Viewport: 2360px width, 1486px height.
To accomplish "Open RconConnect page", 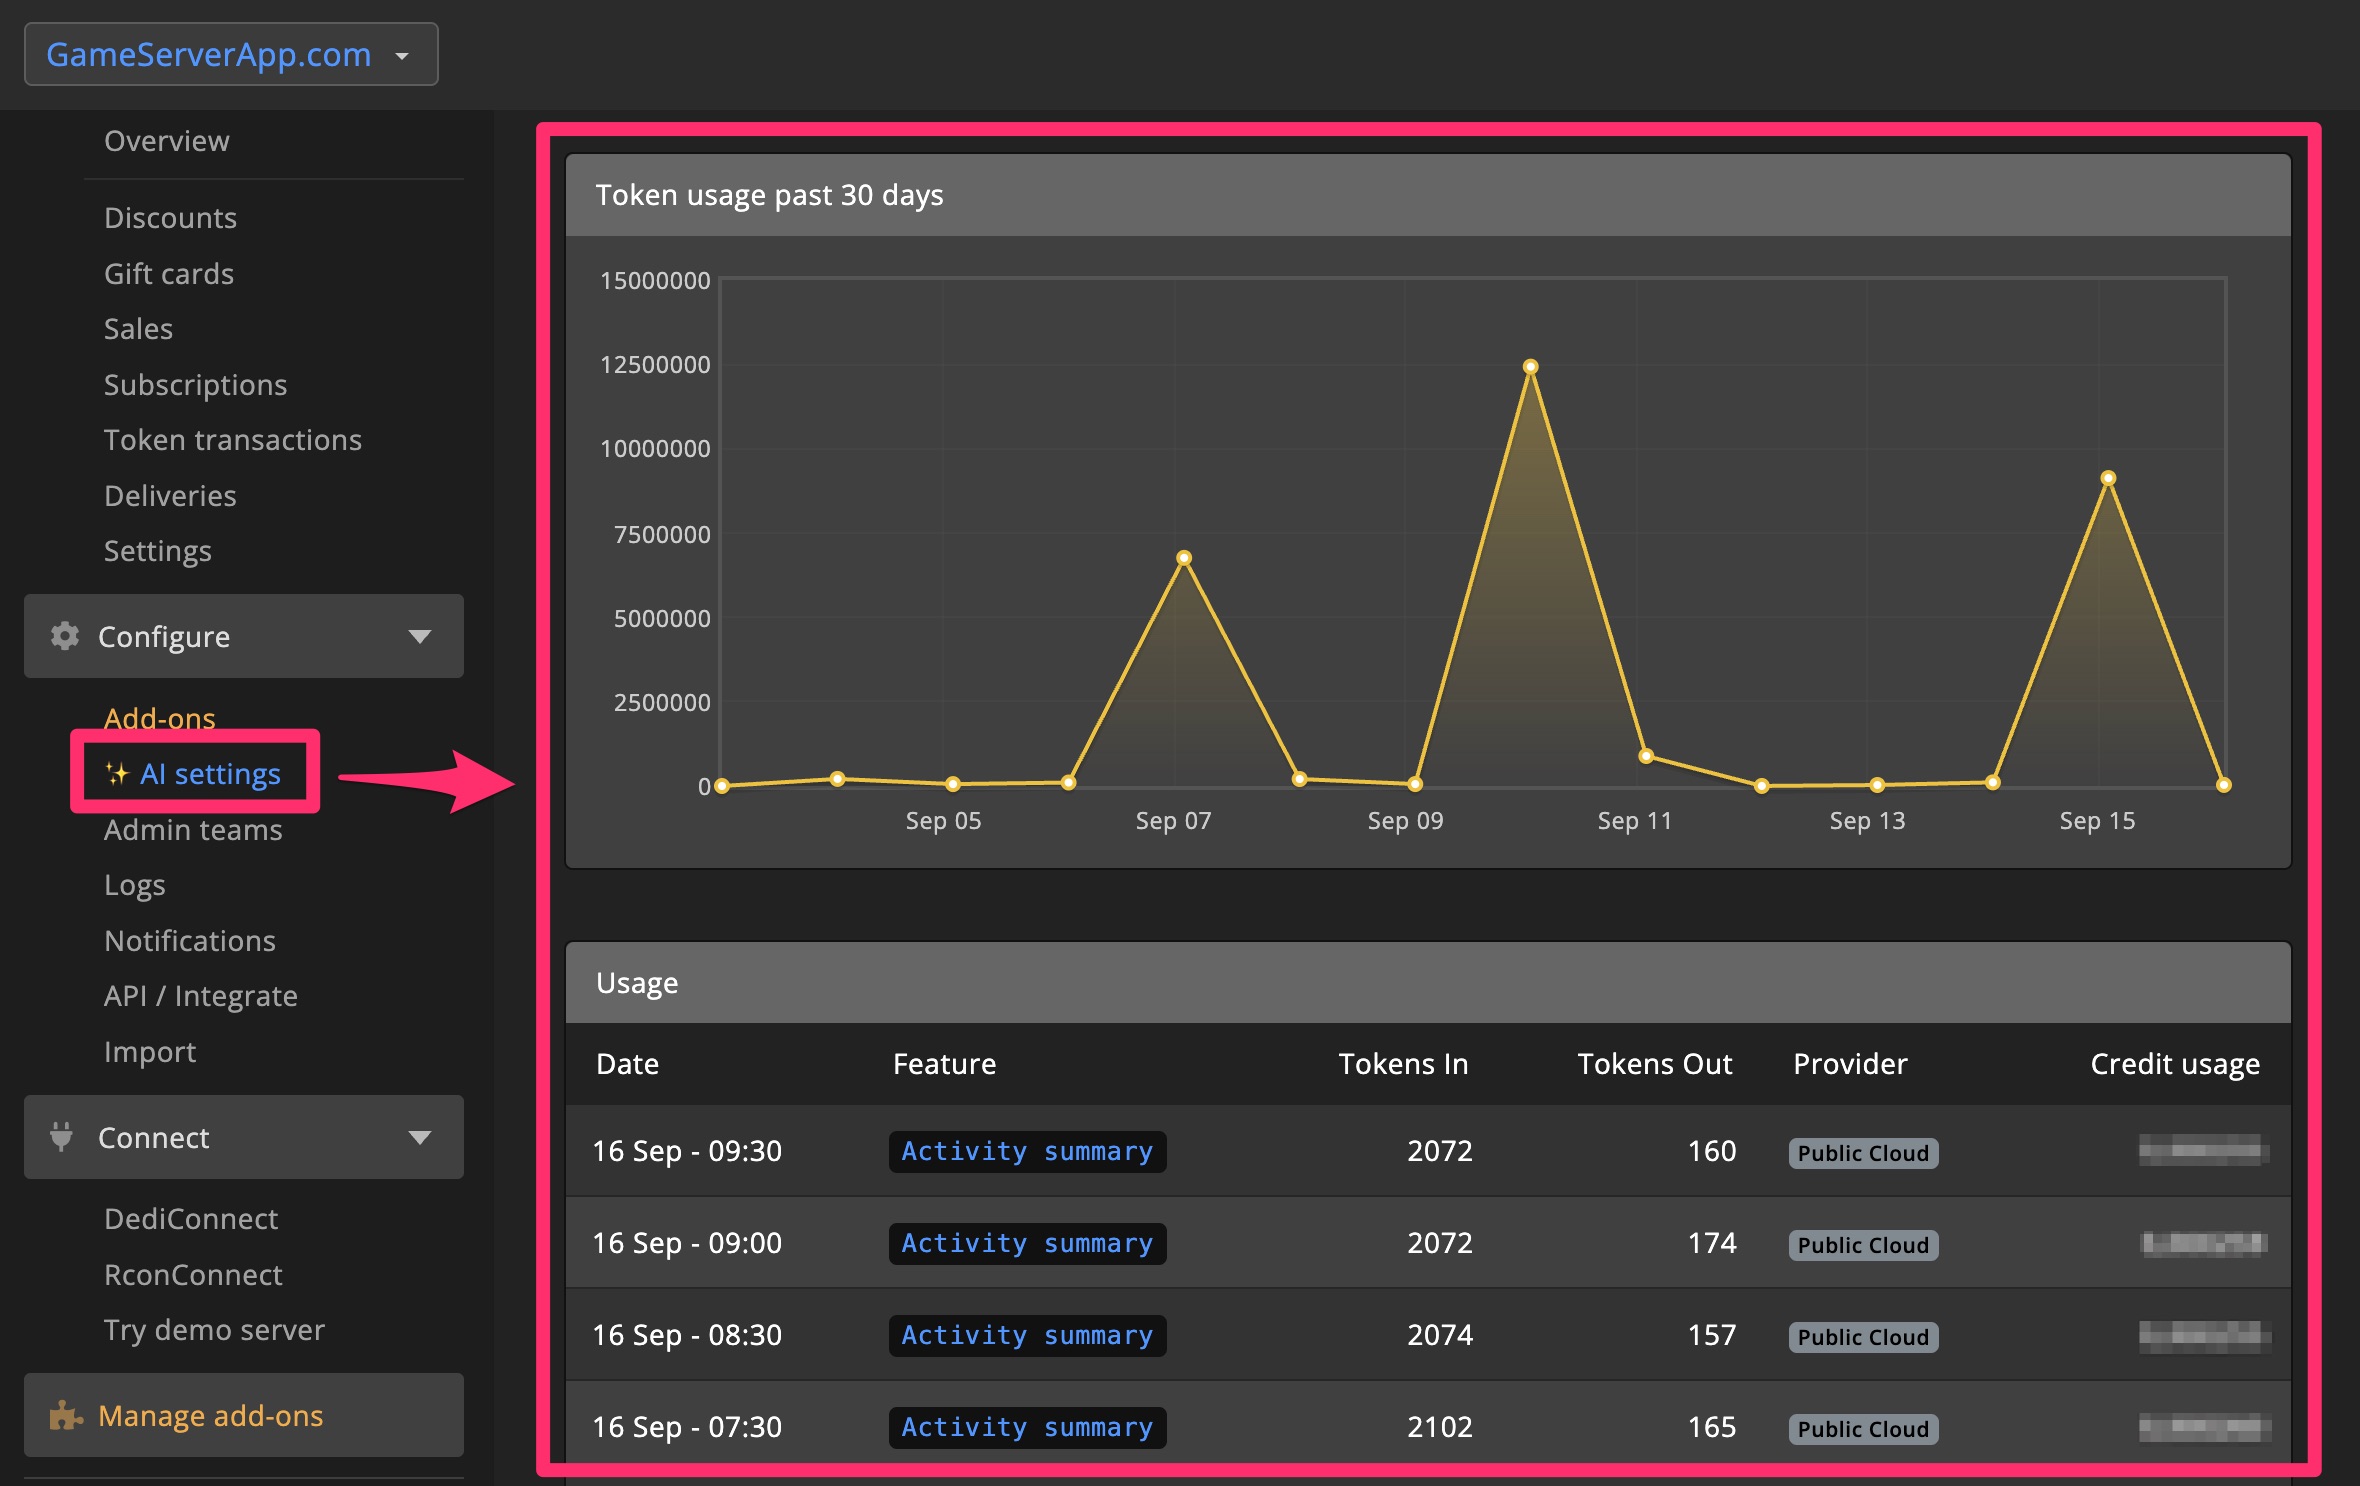I will (193, 1275).
